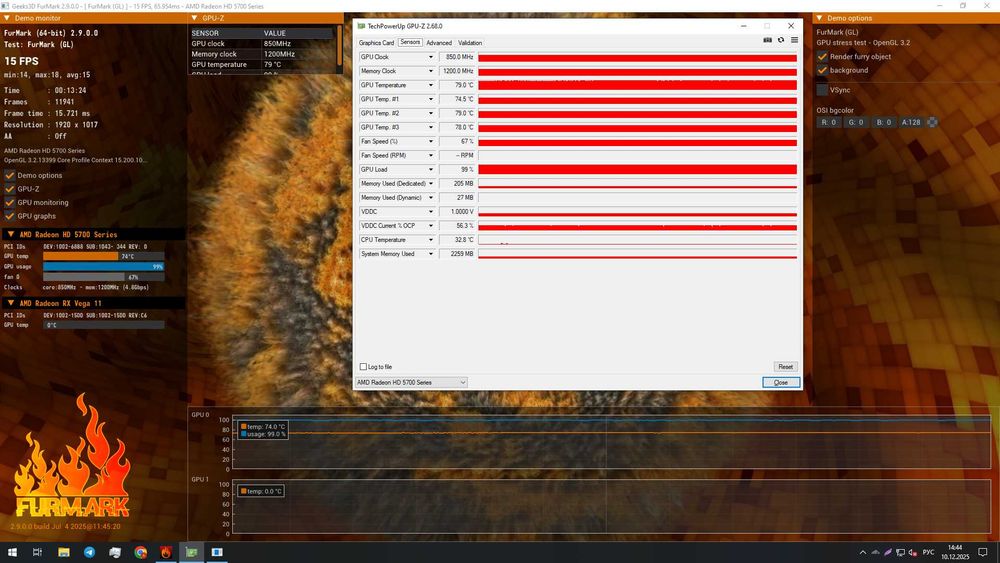Click the taskbar icon left of Chrome
This screenshot has width=1000, height=563.
click(x=115, y=552)
